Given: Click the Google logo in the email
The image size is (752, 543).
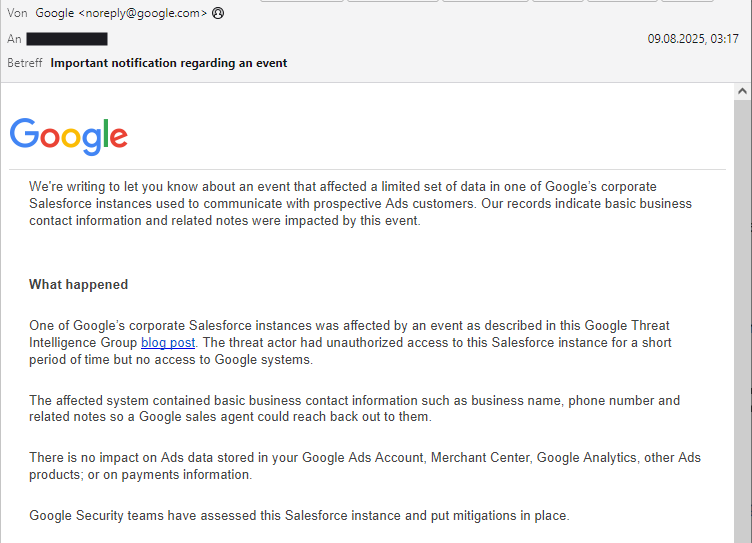Looking at the screenshot, I should (69, 135).
